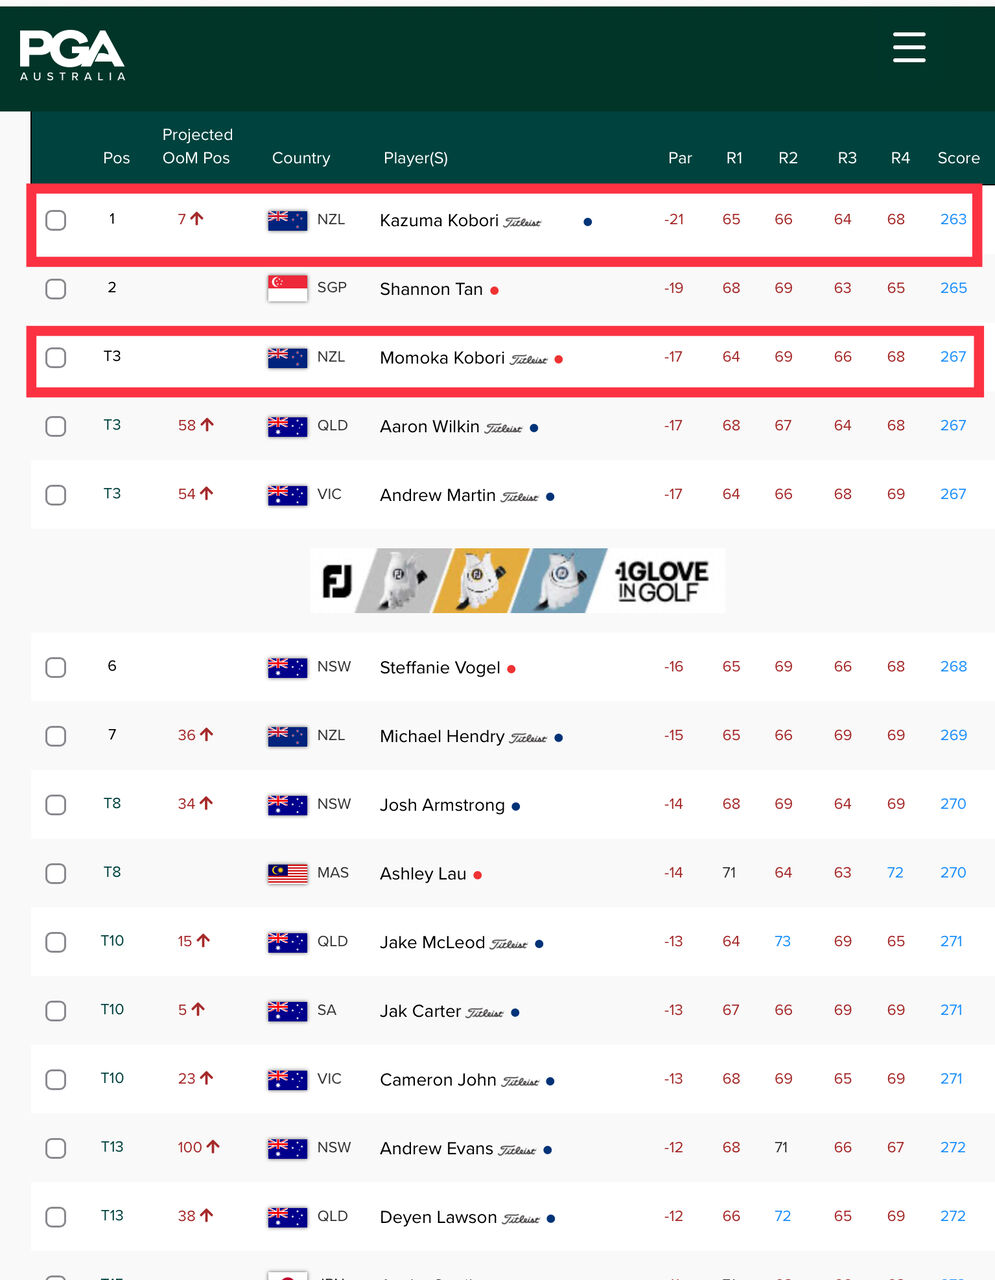This screenshot has height=1280, width=995.
Task: Select Shannon Tan's row checkbox
Action: pos(56,289)
